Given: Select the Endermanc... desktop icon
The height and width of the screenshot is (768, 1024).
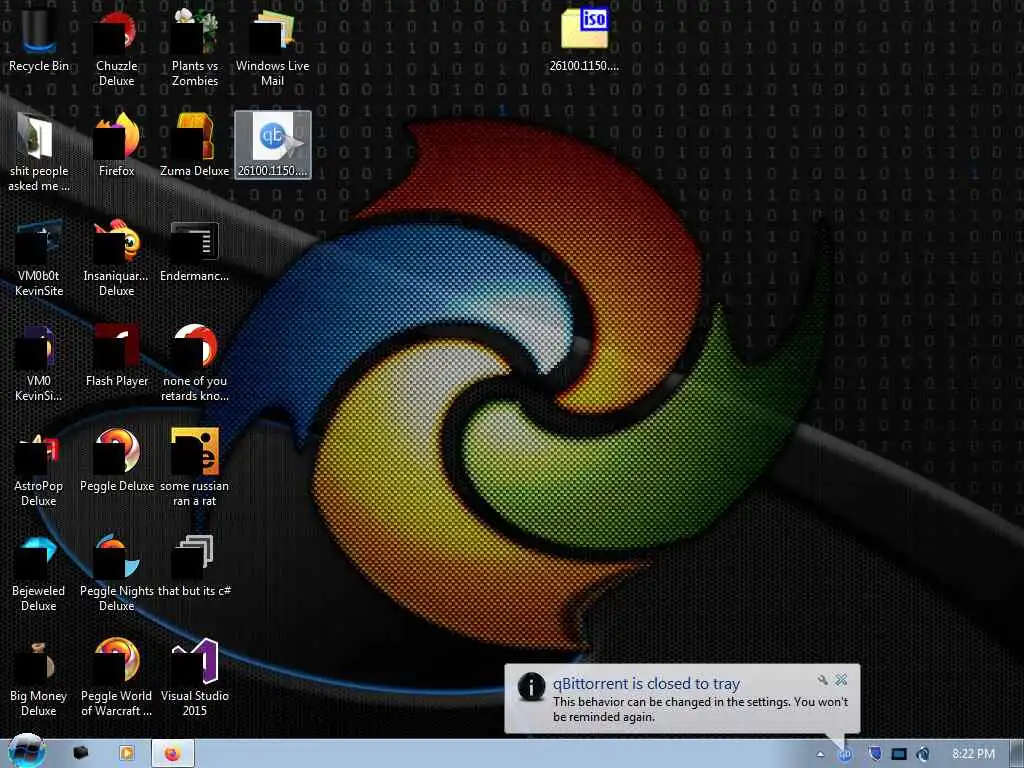Looking at the screenshot, I should click(195, 252).
